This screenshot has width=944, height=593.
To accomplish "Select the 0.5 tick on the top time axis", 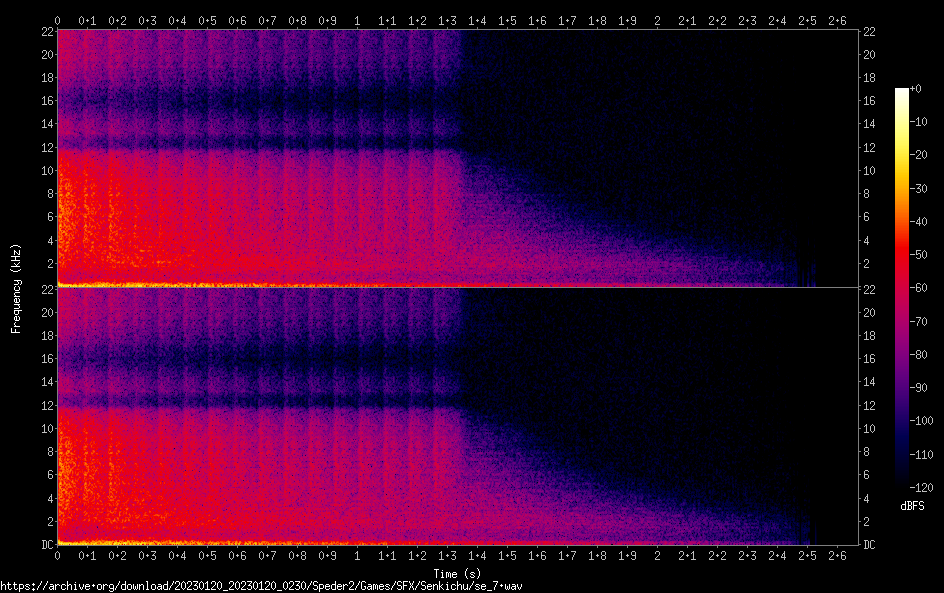I will 207,20.
